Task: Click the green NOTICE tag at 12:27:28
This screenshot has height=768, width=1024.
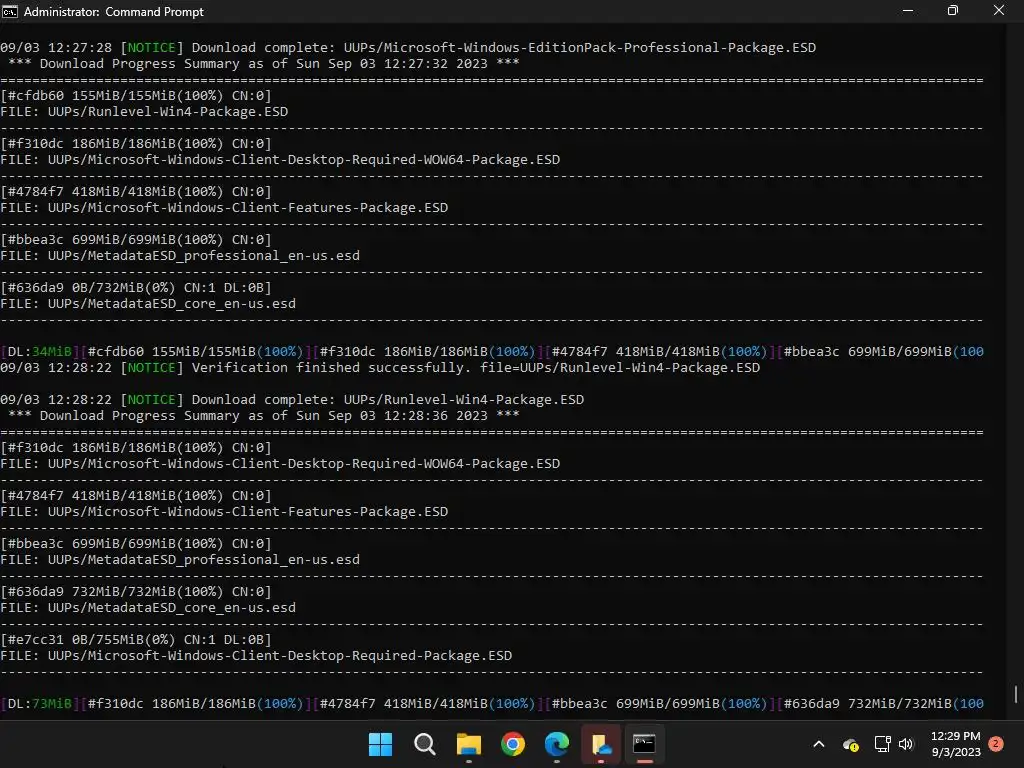Action: 152,48
